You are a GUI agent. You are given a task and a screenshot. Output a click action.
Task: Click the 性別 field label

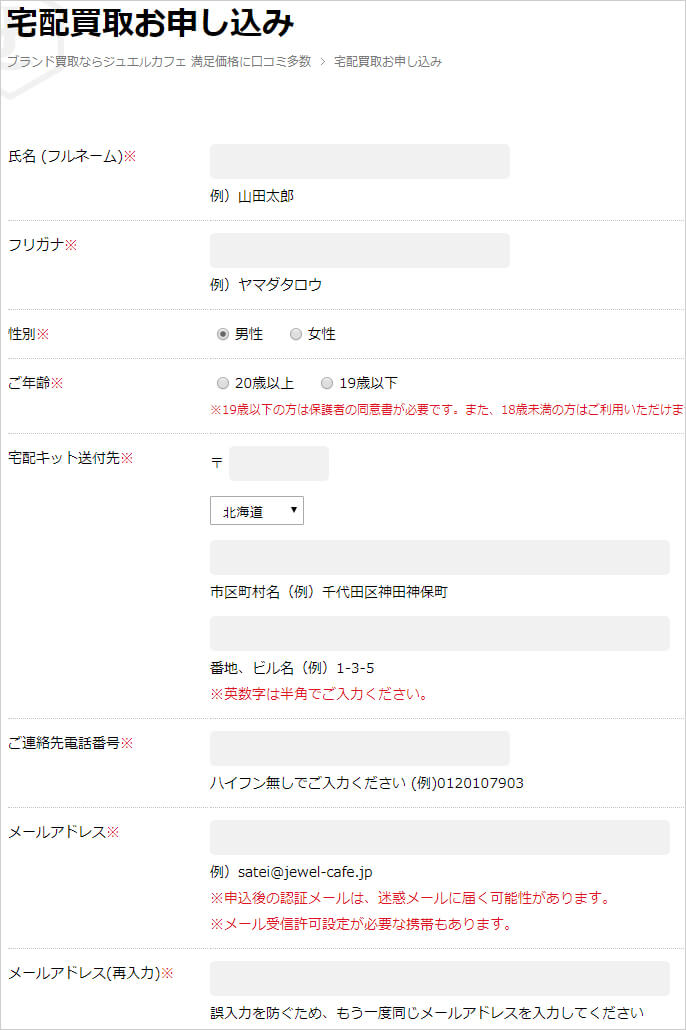(22, 334)
